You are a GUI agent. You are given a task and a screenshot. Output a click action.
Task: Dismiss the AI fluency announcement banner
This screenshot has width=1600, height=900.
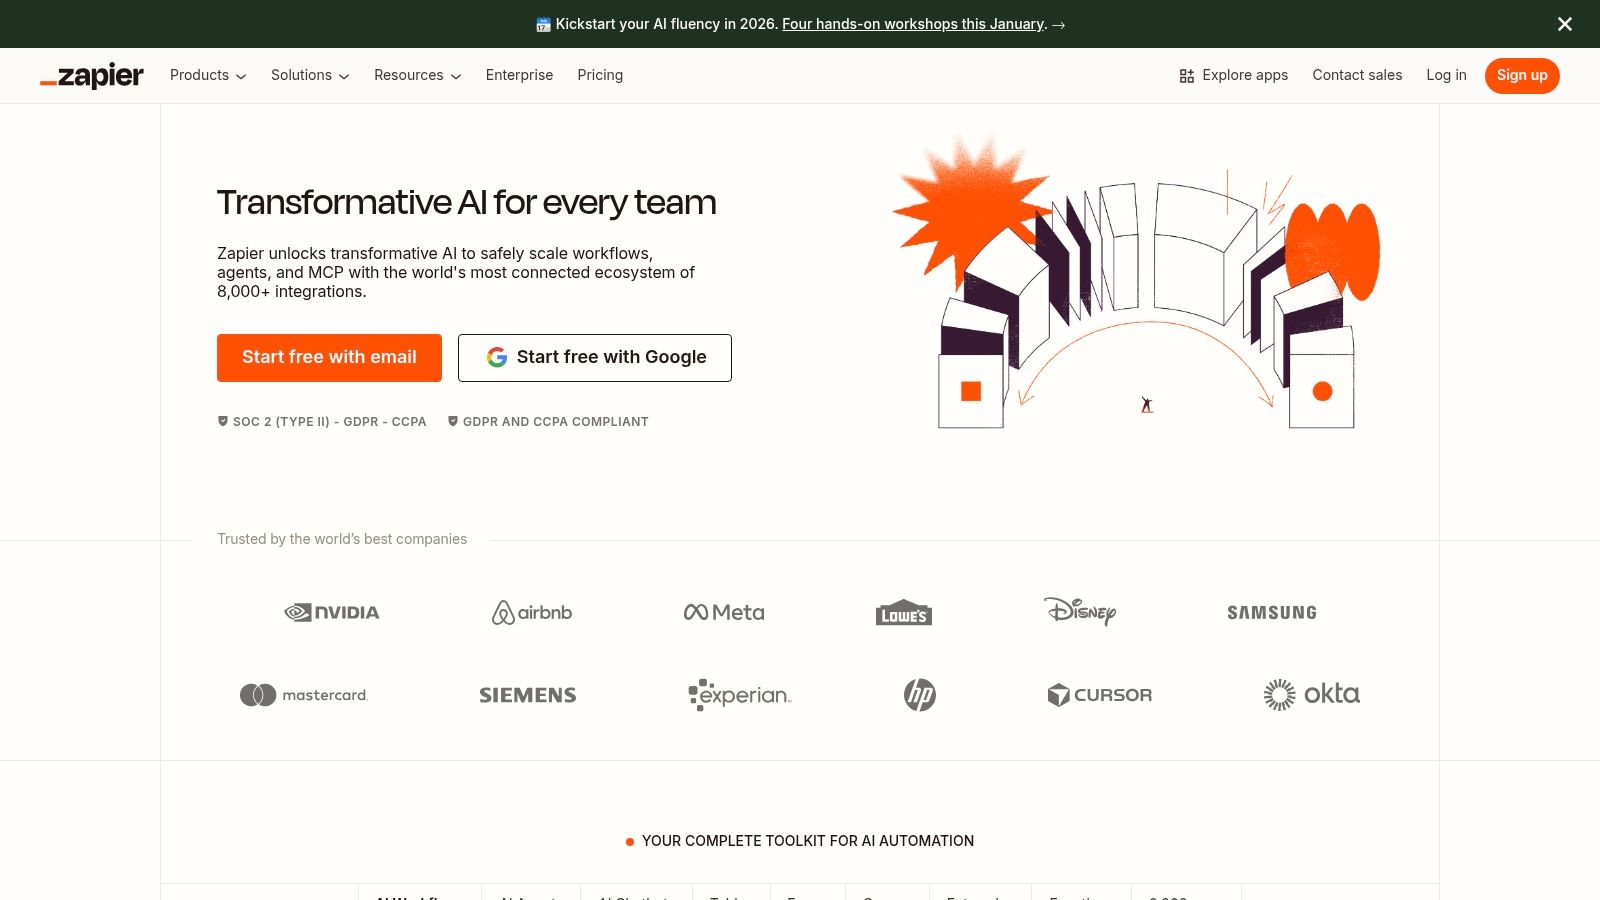point(1564,24)
